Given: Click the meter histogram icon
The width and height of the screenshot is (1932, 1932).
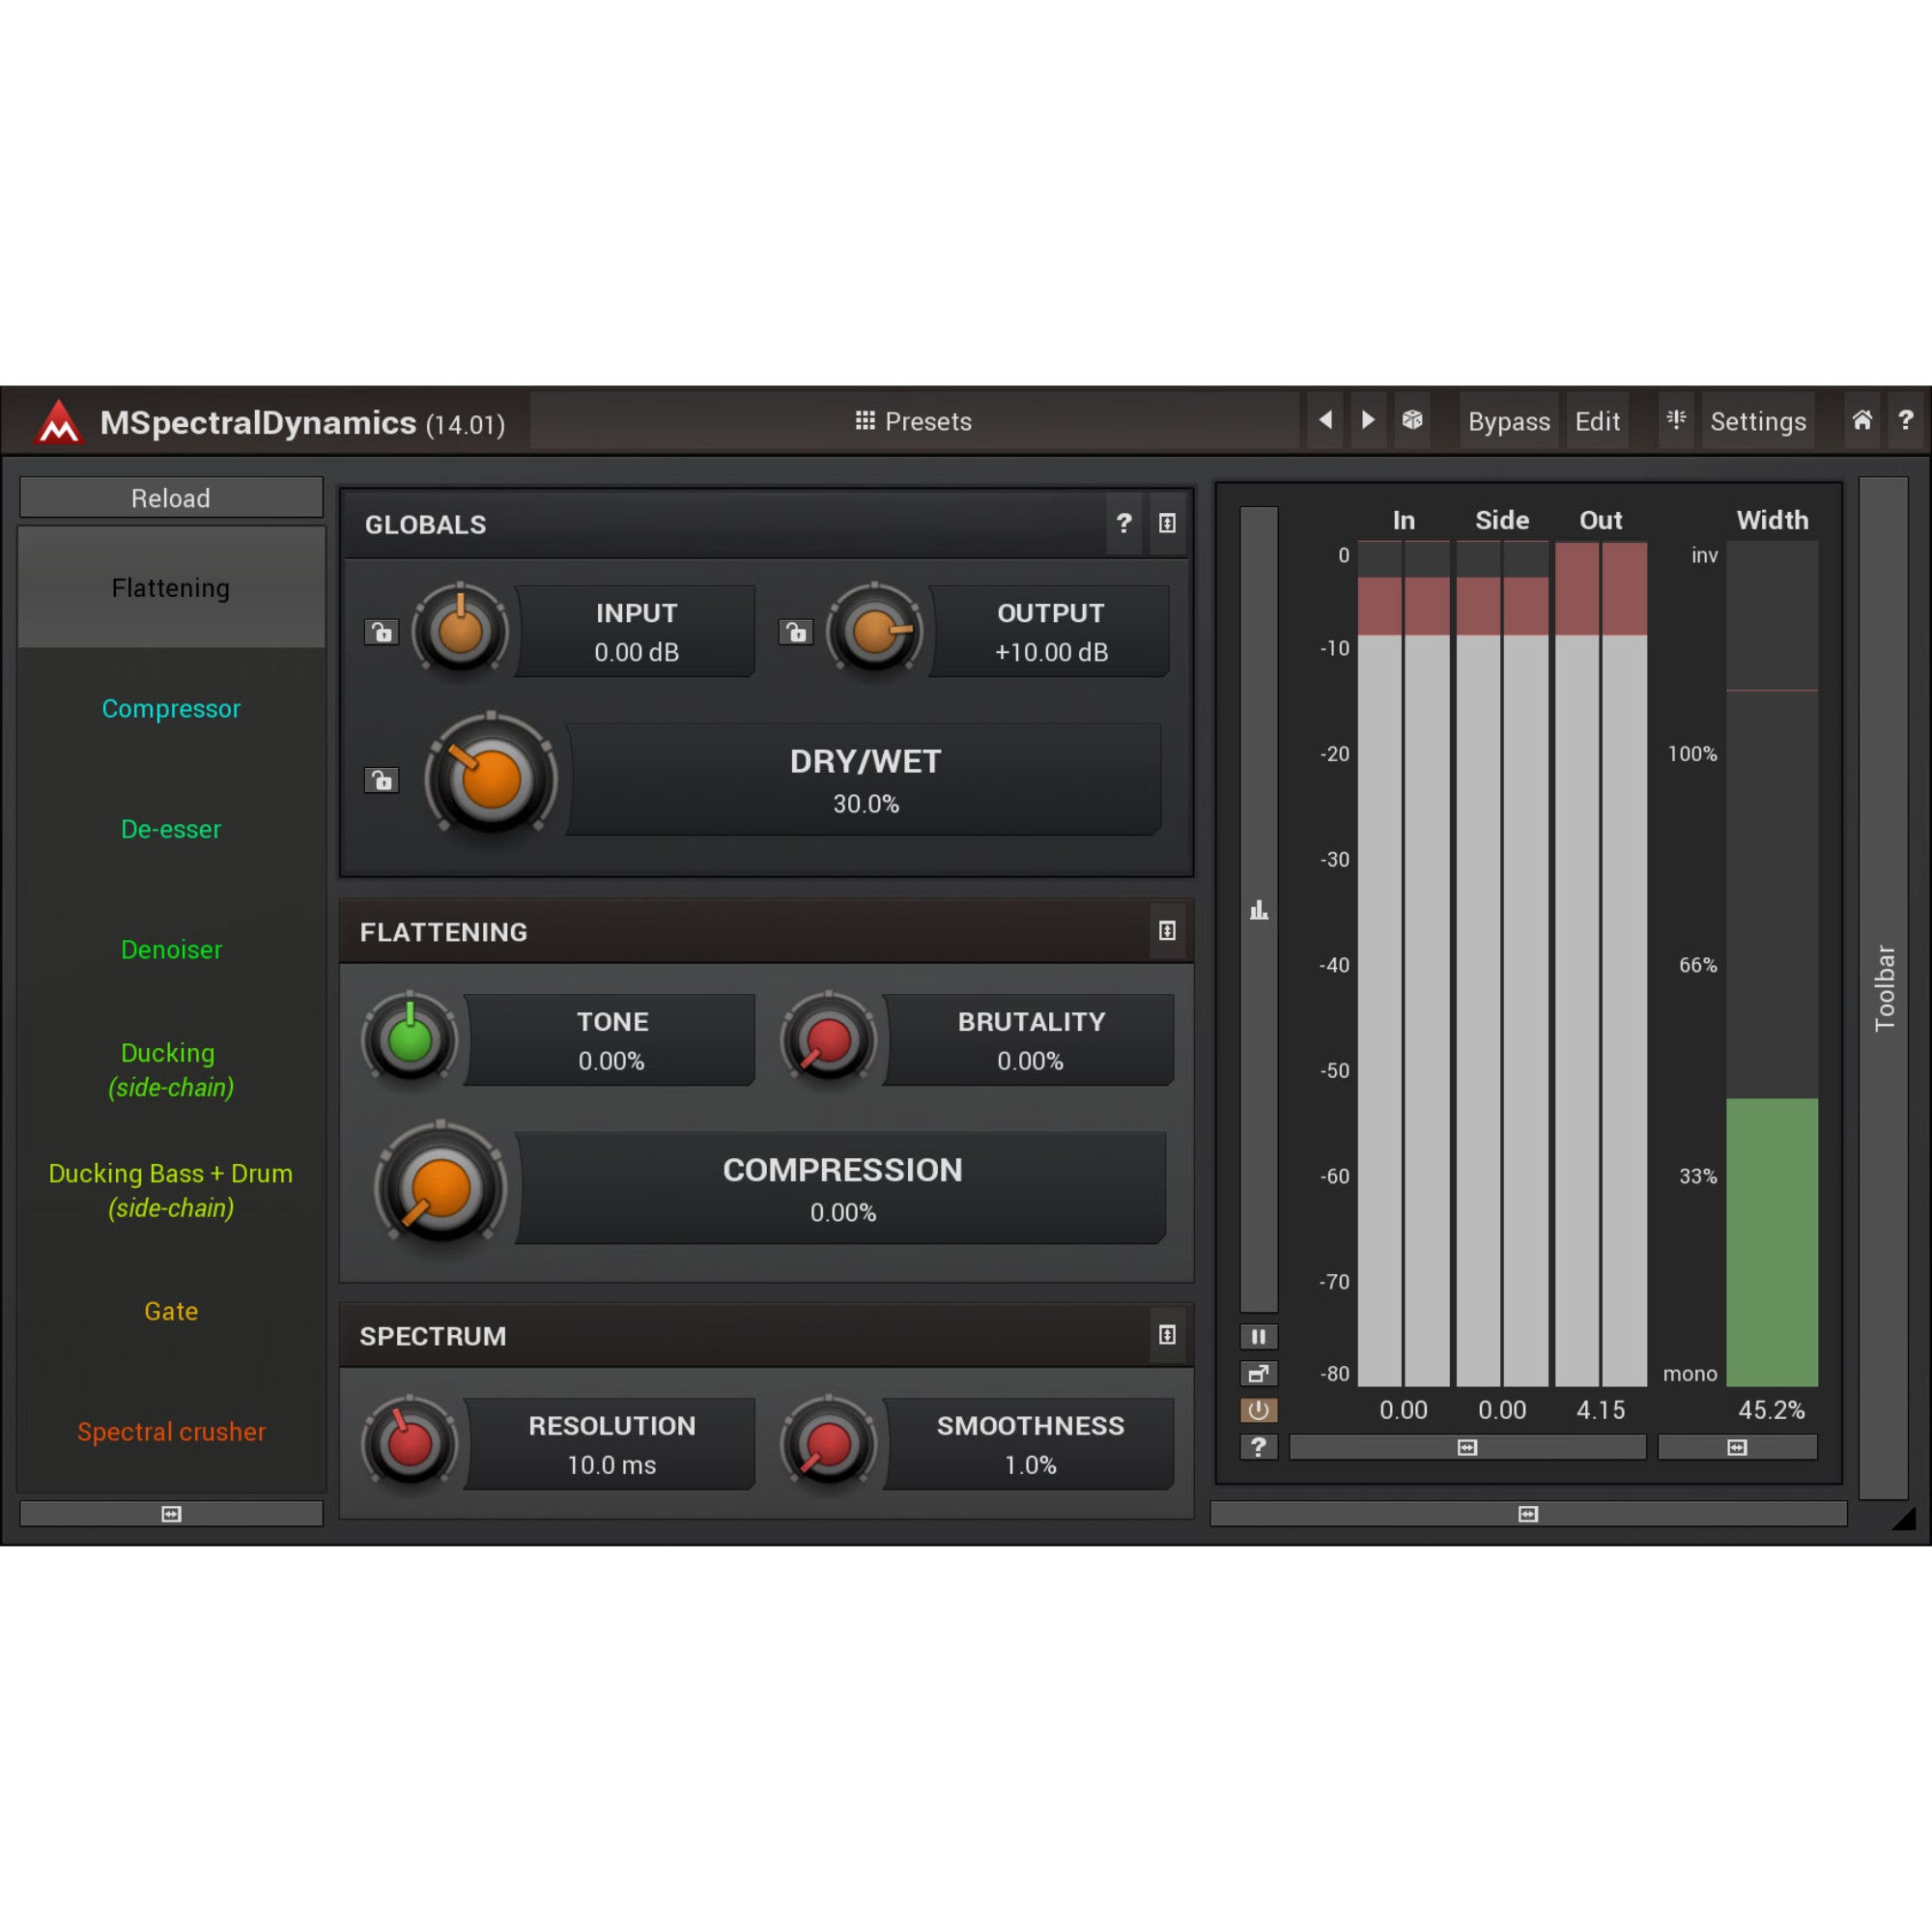Looking at the screenshot, I should tap(1259, 910).
